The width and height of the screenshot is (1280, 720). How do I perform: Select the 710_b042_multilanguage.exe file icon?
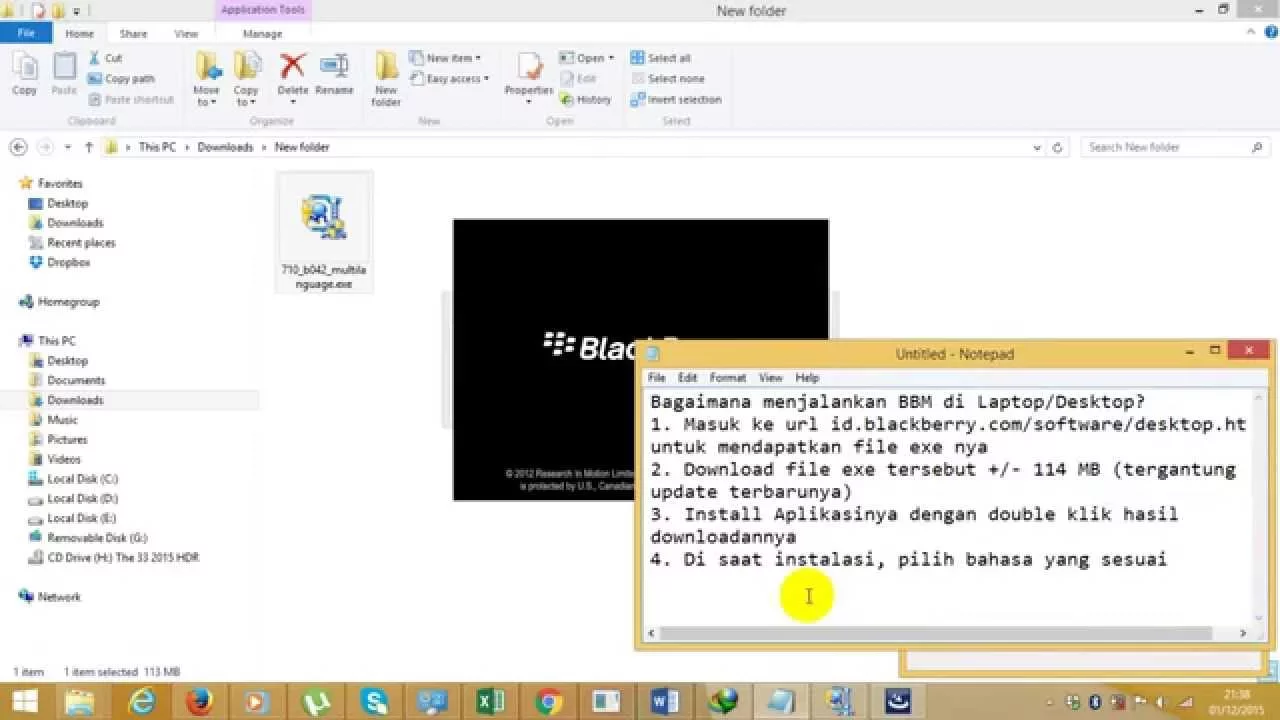pos(324,216)
